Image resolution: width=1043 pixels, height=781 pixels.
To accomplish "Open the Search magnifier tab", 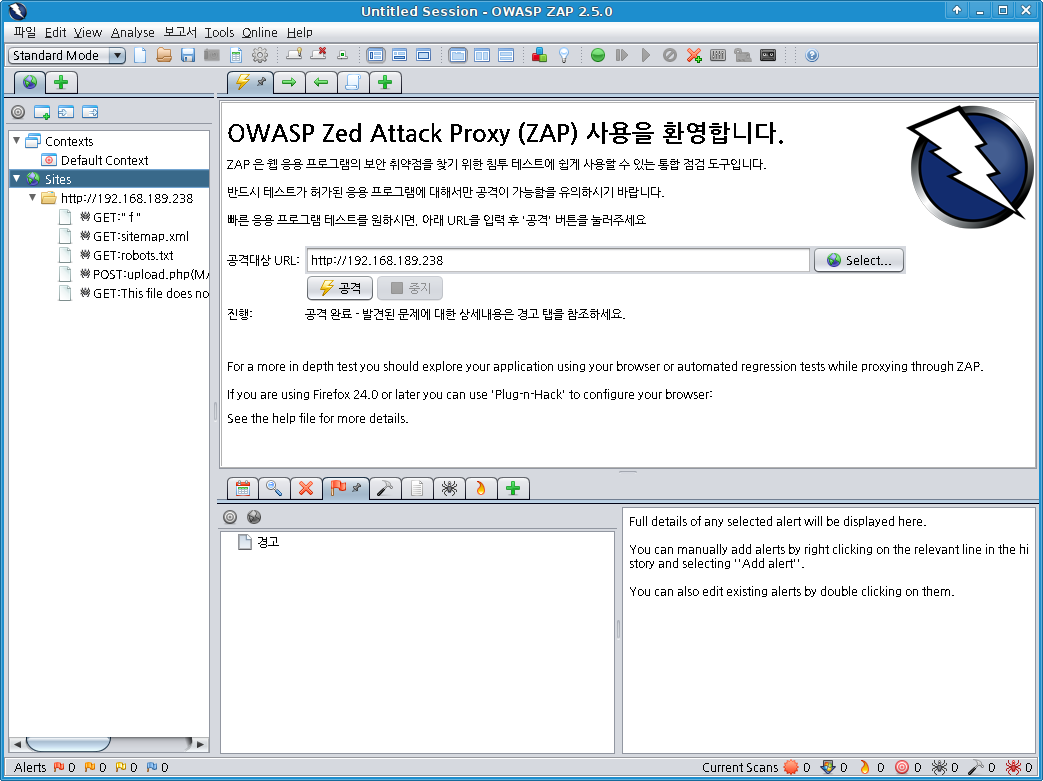I will click(x=274, y=489).
